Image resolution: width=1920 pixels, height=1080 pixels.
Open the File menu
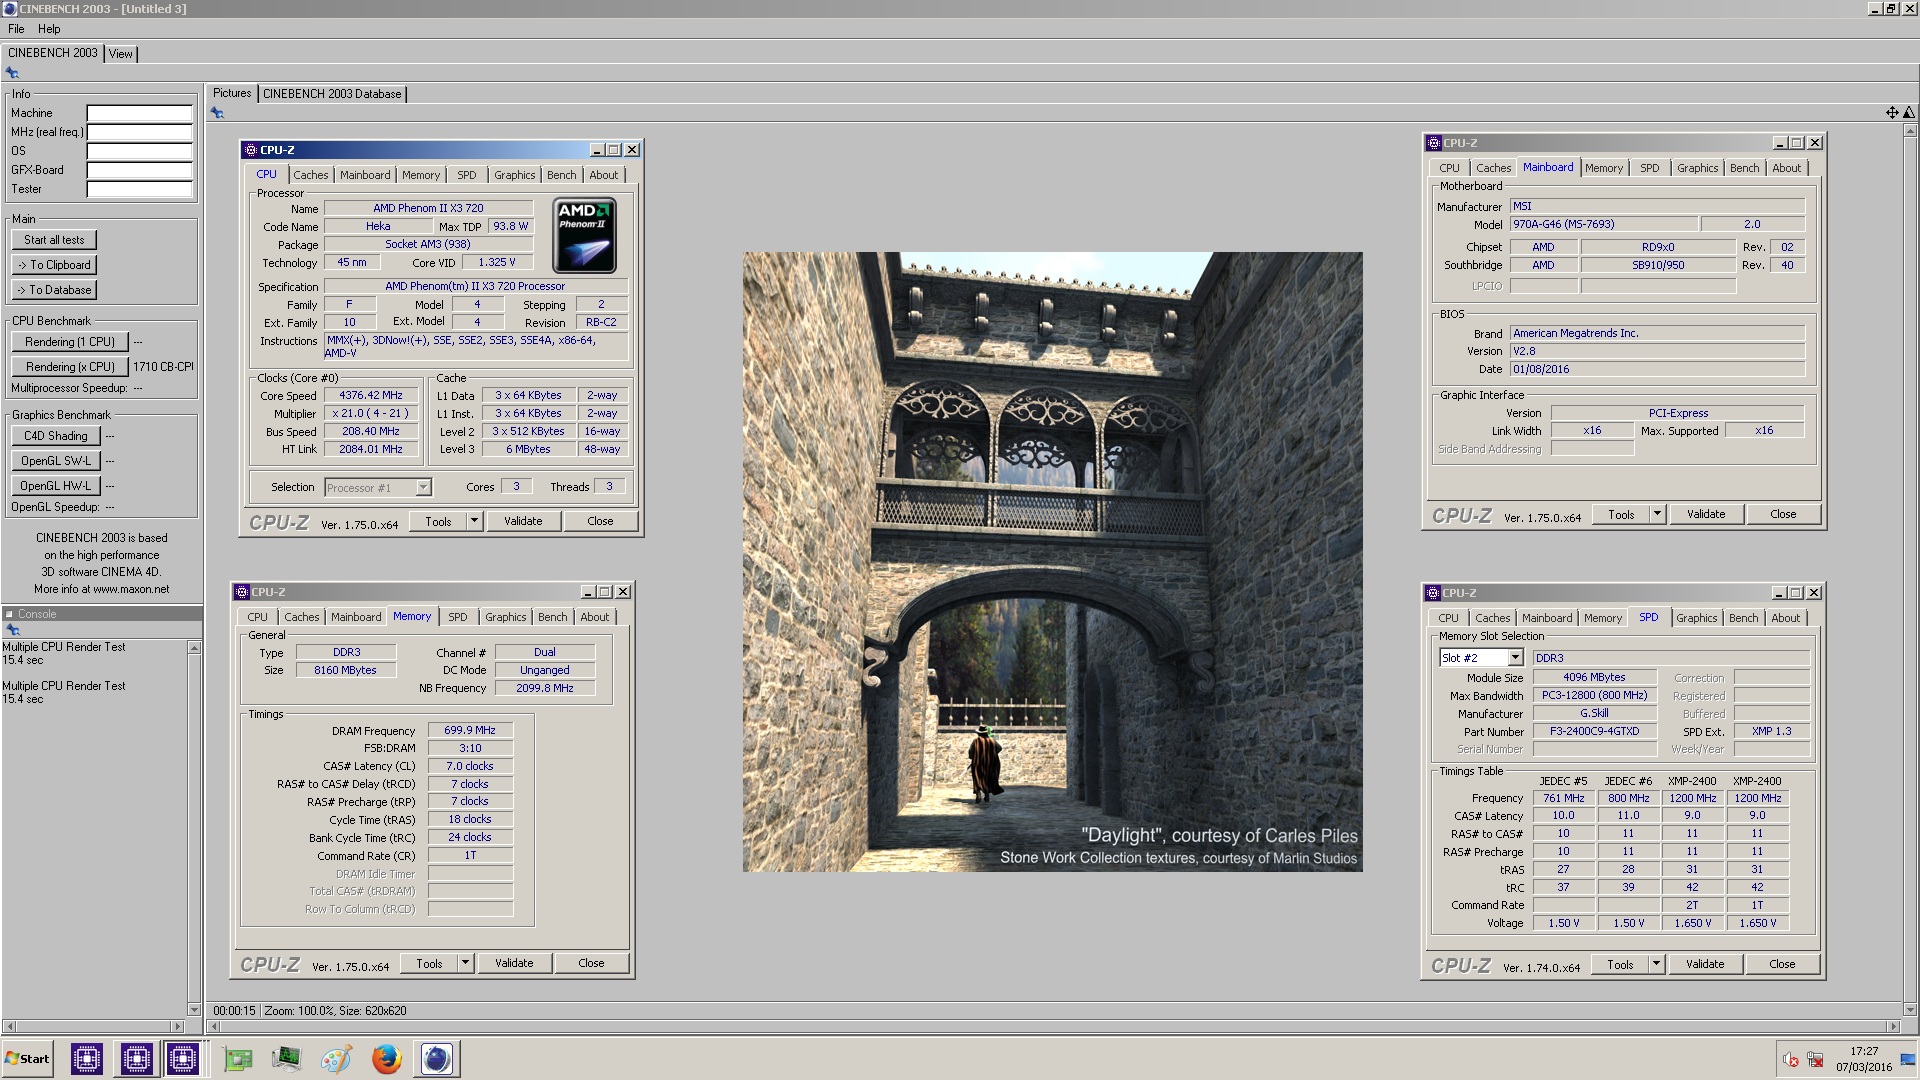16,29
